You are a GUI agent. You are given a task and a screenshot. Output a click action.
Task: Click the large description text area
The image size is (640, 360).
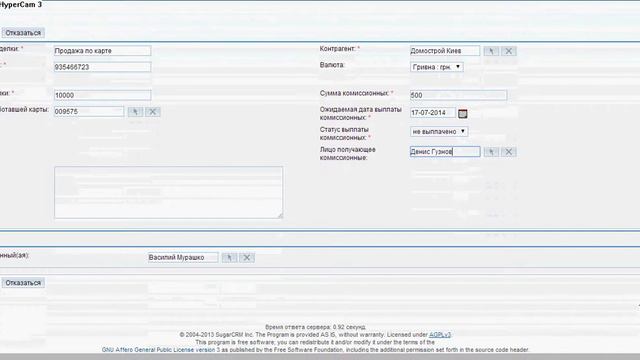(x=169, y=192)
